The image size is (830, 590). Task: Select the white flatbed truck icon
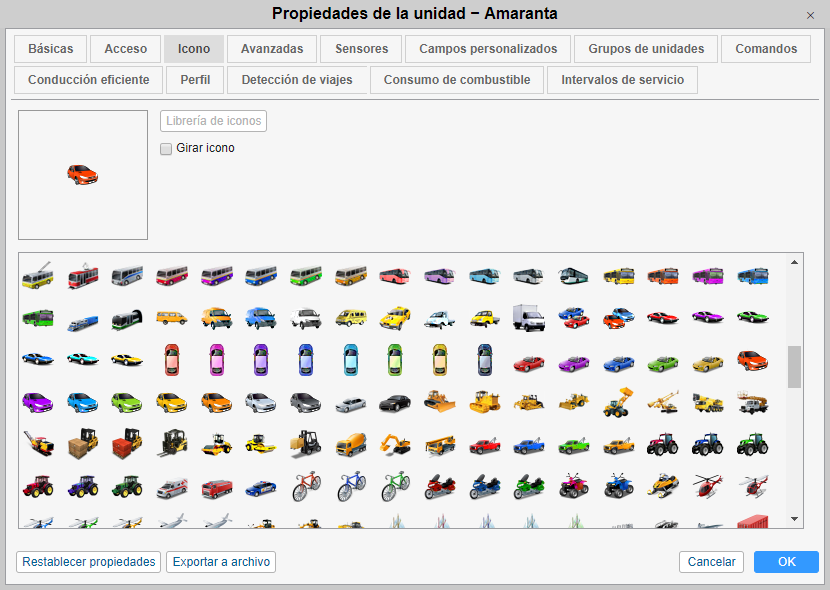439,319
